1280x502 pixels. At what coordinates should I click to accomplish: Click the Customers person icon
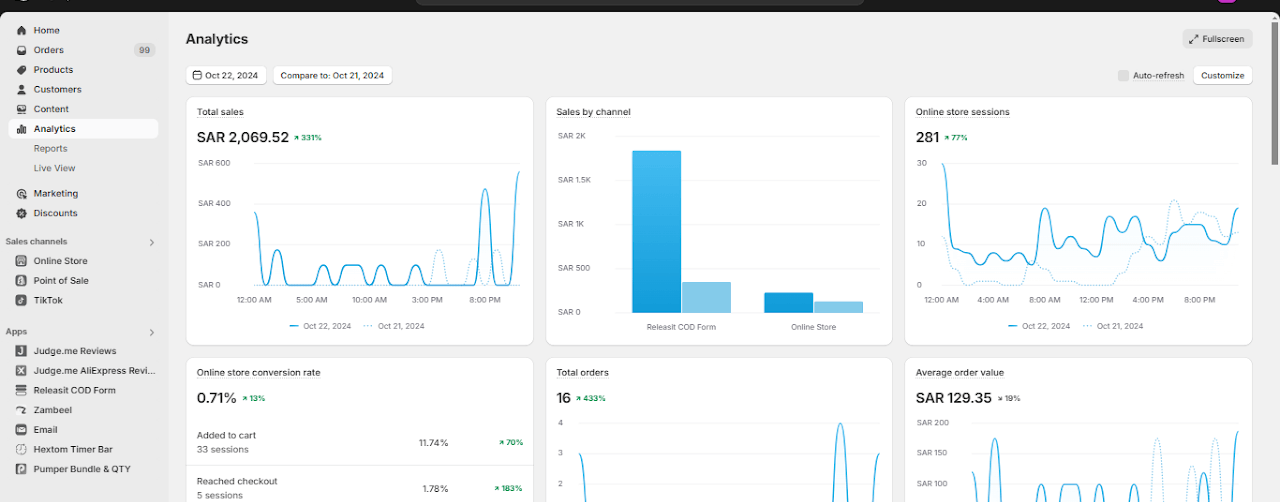tap(22, 90)
